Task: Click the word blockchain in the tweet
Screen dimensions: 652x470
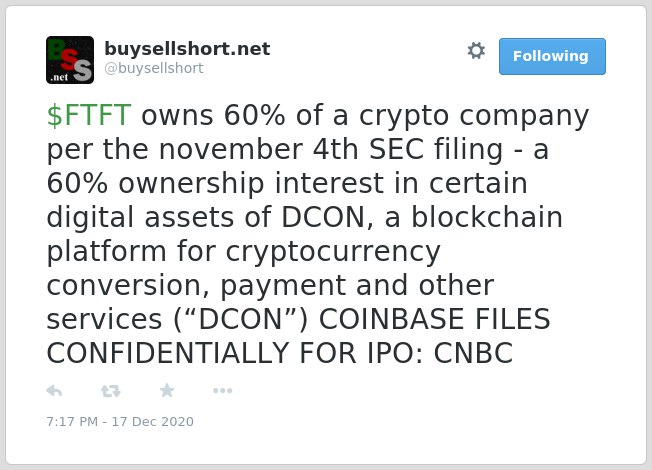Action: click(x=487, y=218)
